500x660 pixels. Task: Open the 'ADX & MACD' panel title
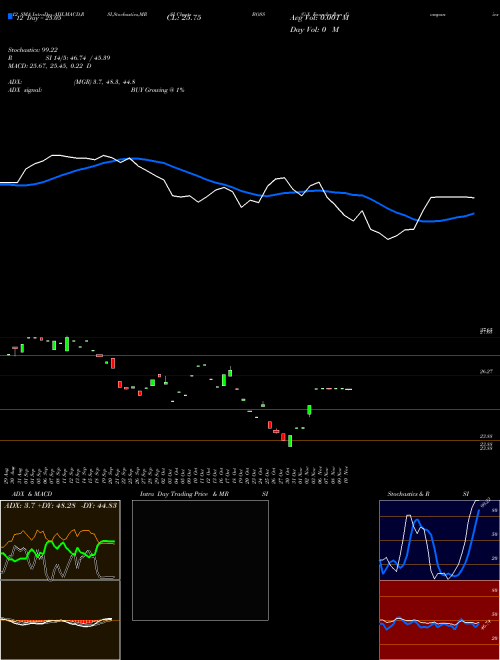coord(32,494)
